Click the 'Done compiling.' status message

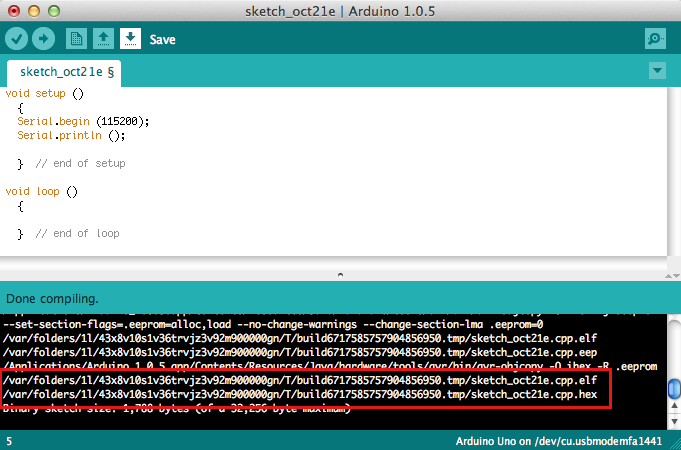[53, 299]
